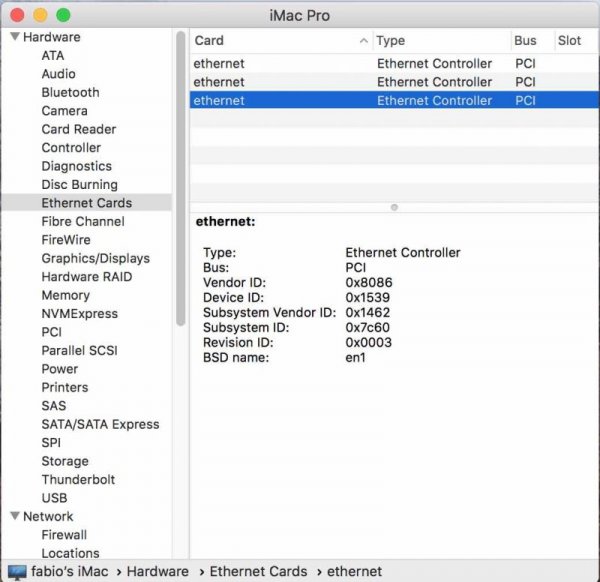The height and width of the screenshot is (582, 600).
Task: Click the Hardware category label
Action: (x=52, y=37)
